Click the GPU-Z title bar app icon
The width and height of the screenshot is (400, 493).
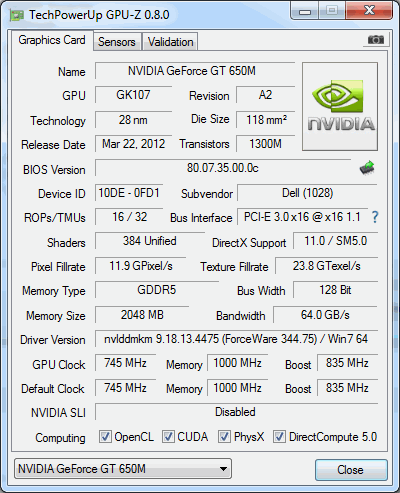17,15
